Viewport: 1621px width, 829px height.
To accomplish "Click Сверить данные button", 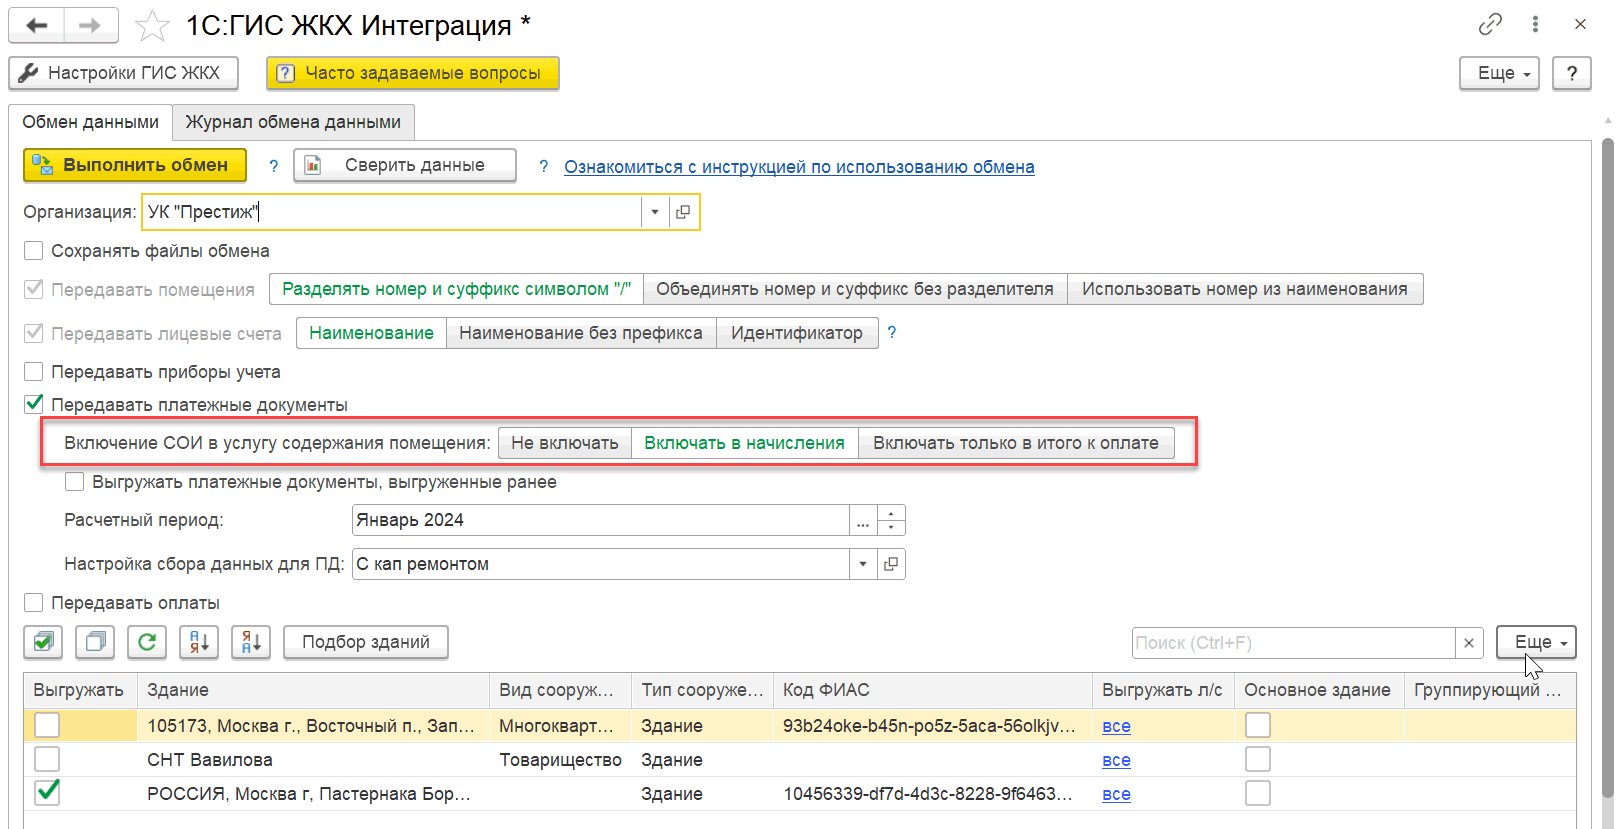I will tap(405, 165).
